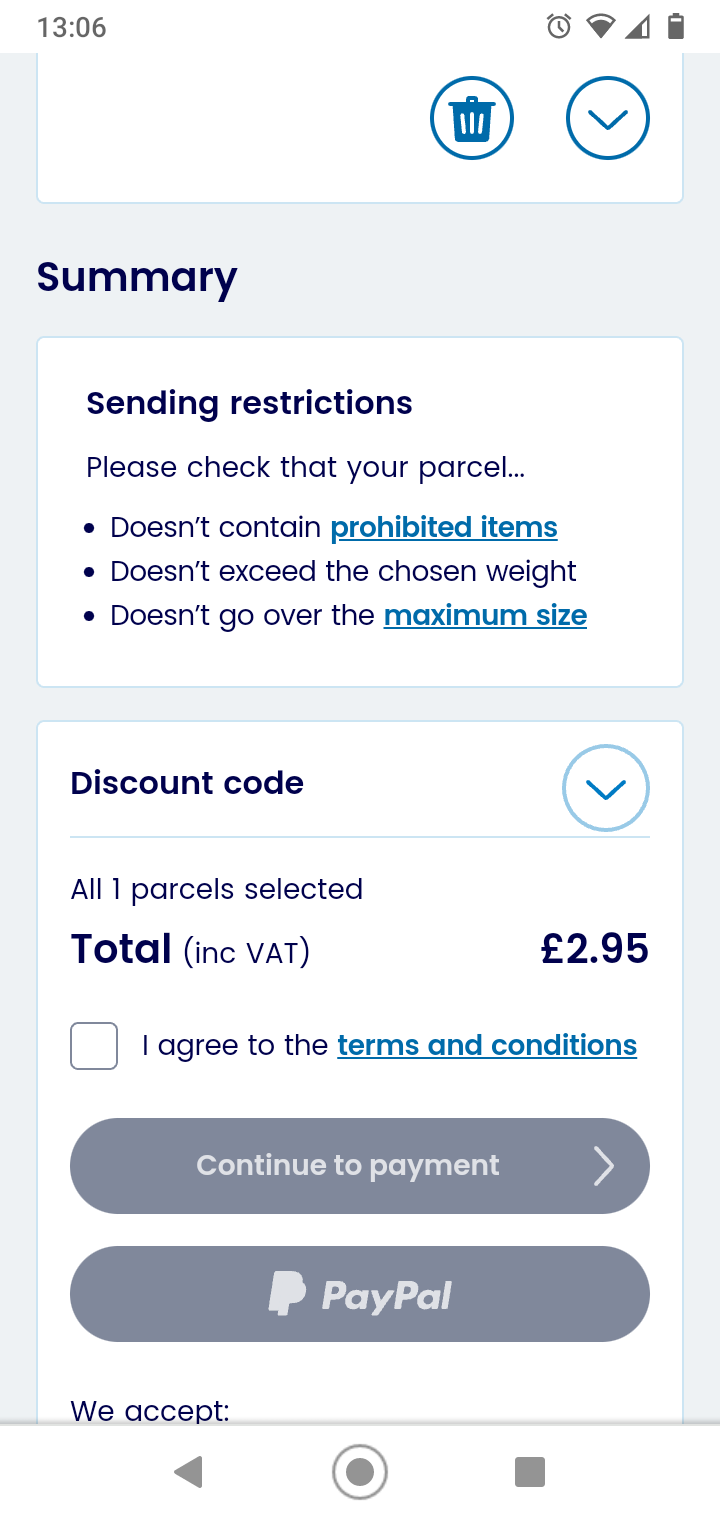Image resolution: width=720 pixels, height=1520 pixels.
Task: Tap the £2.95 total price
Action: tap(595, 949)
